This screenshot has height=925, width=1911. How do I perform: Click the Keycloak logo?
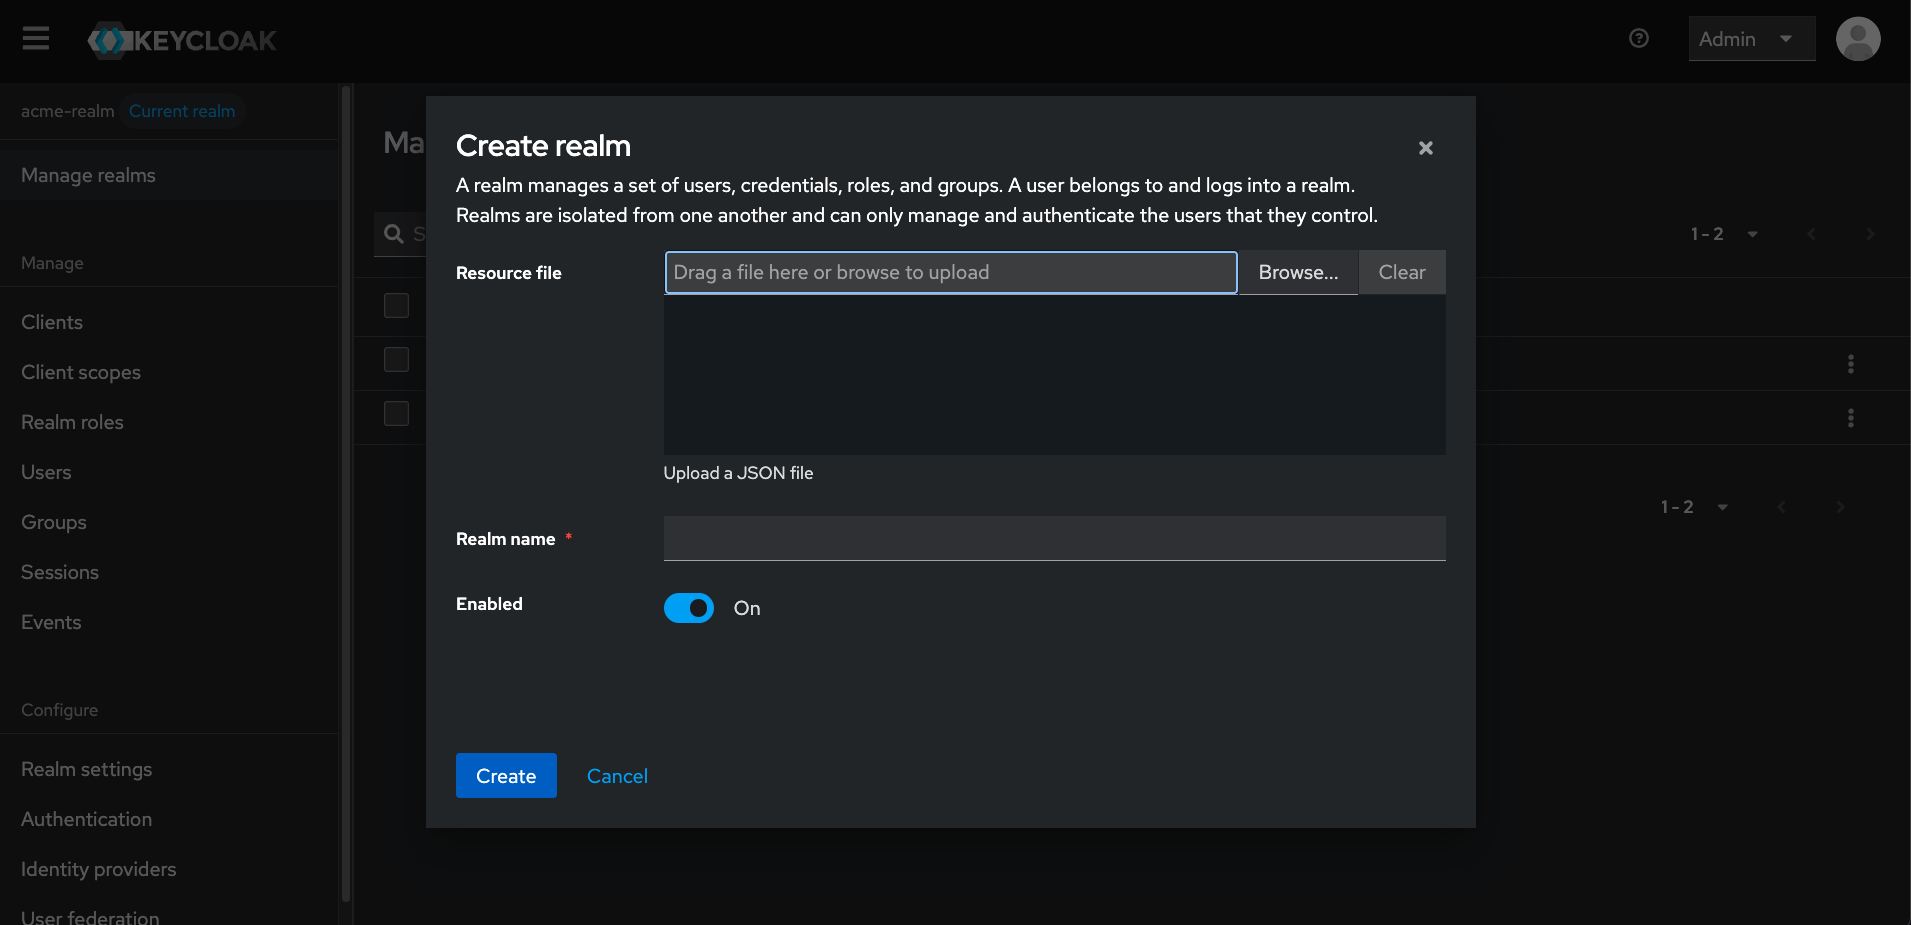coord(182,41)
